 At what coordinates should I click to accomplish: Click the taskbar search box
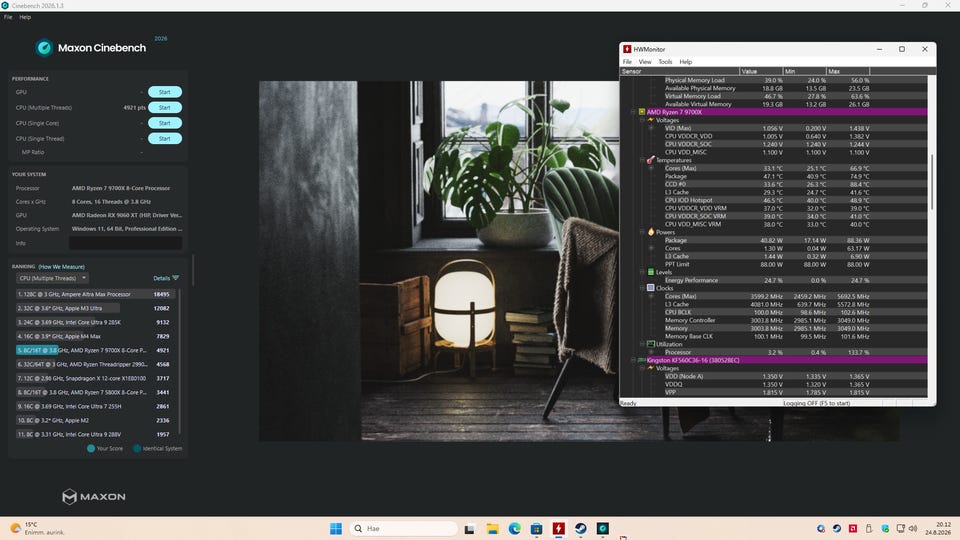[x=403, y=528]
